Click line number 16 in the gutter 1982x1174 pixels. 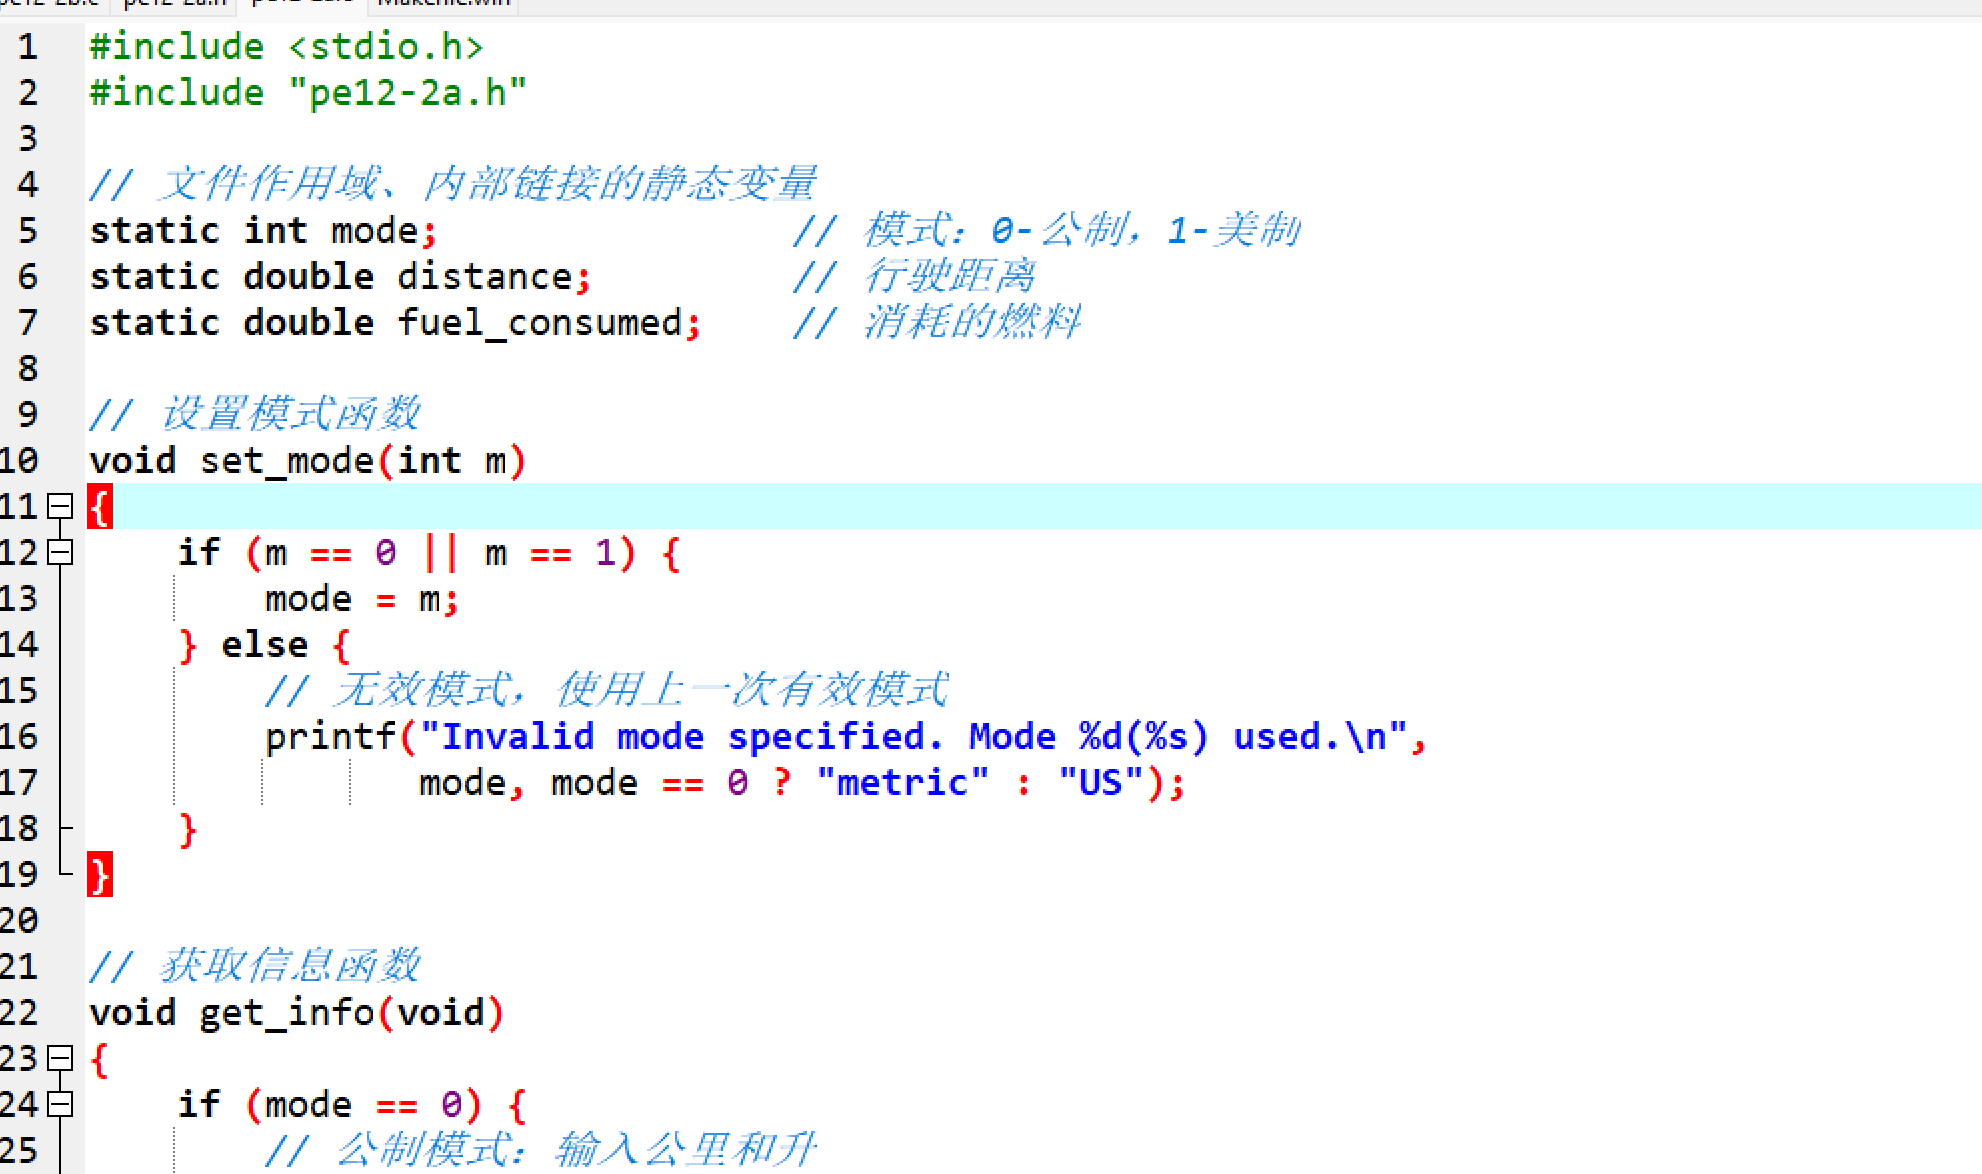20,737
